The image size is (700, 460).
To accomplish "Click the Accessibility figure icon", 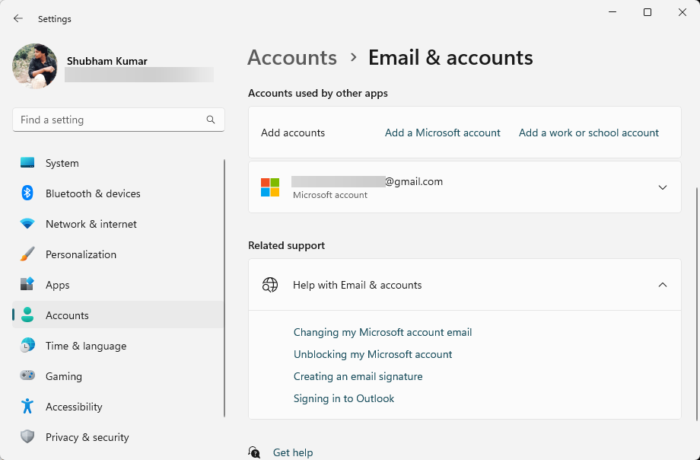I will (27, 407).
